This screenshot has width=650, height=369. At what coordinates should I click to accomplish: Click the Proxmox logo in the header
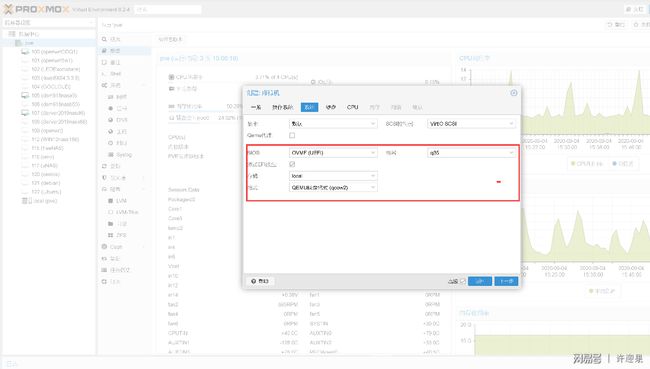[x=36, y=9]
